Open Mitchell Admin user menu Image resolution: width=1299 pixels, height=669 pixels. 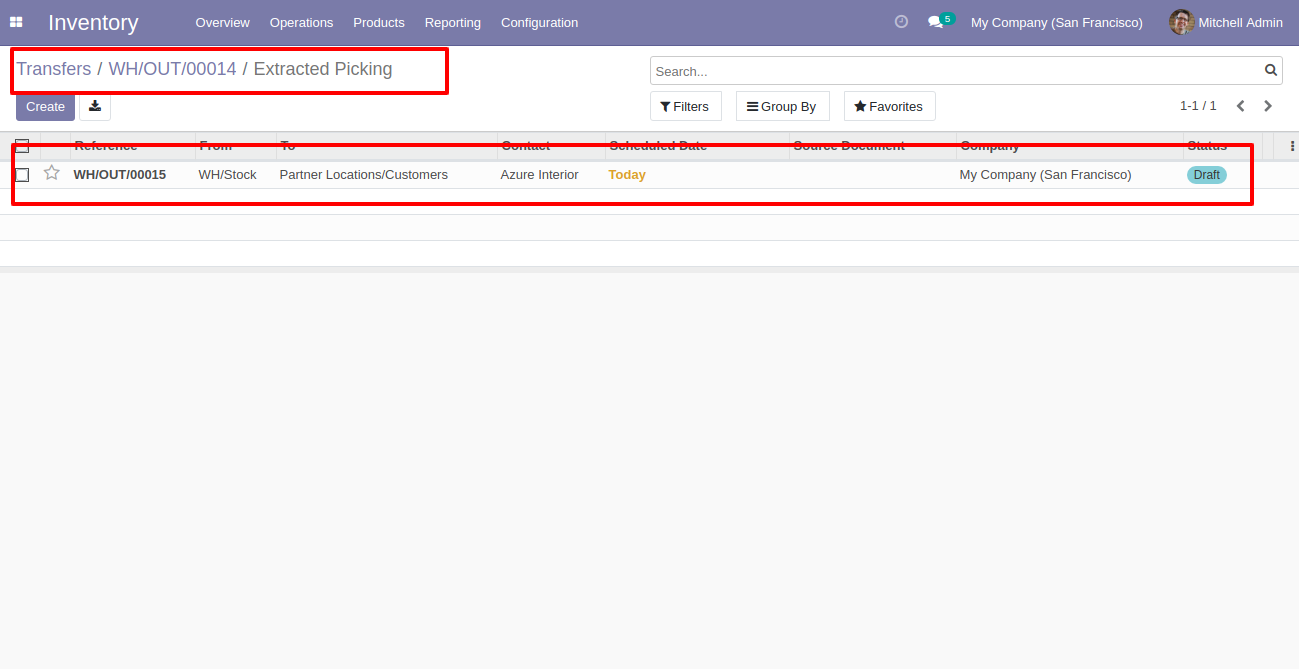point(1226,22)
